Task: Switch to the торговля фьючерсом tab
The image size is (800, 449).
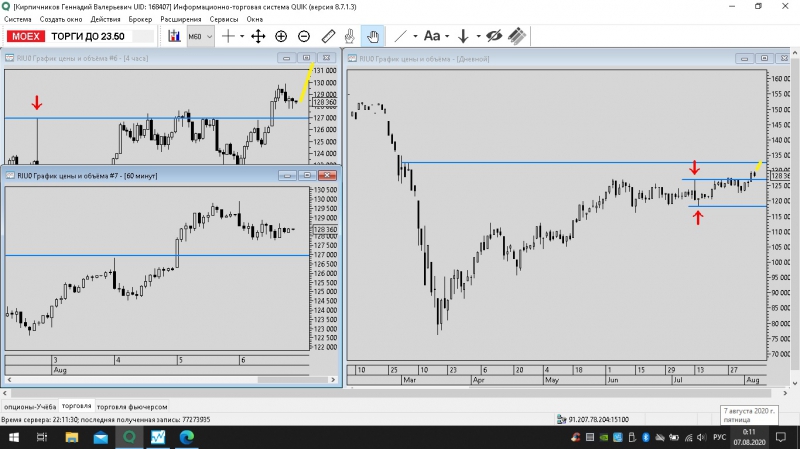Action: (x=132, y=407)
